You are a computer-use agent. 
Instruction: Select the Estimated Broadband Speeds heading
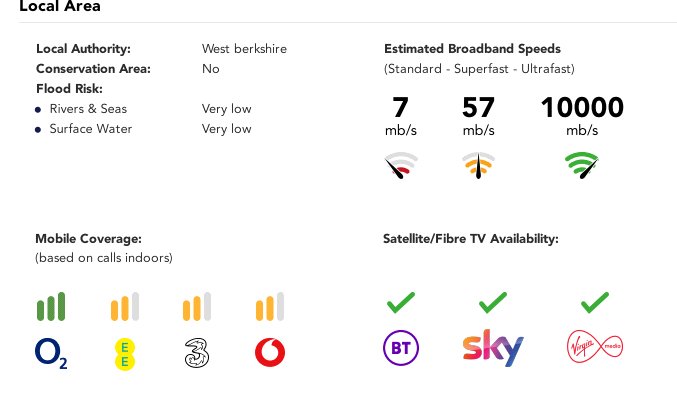[472, 49]
